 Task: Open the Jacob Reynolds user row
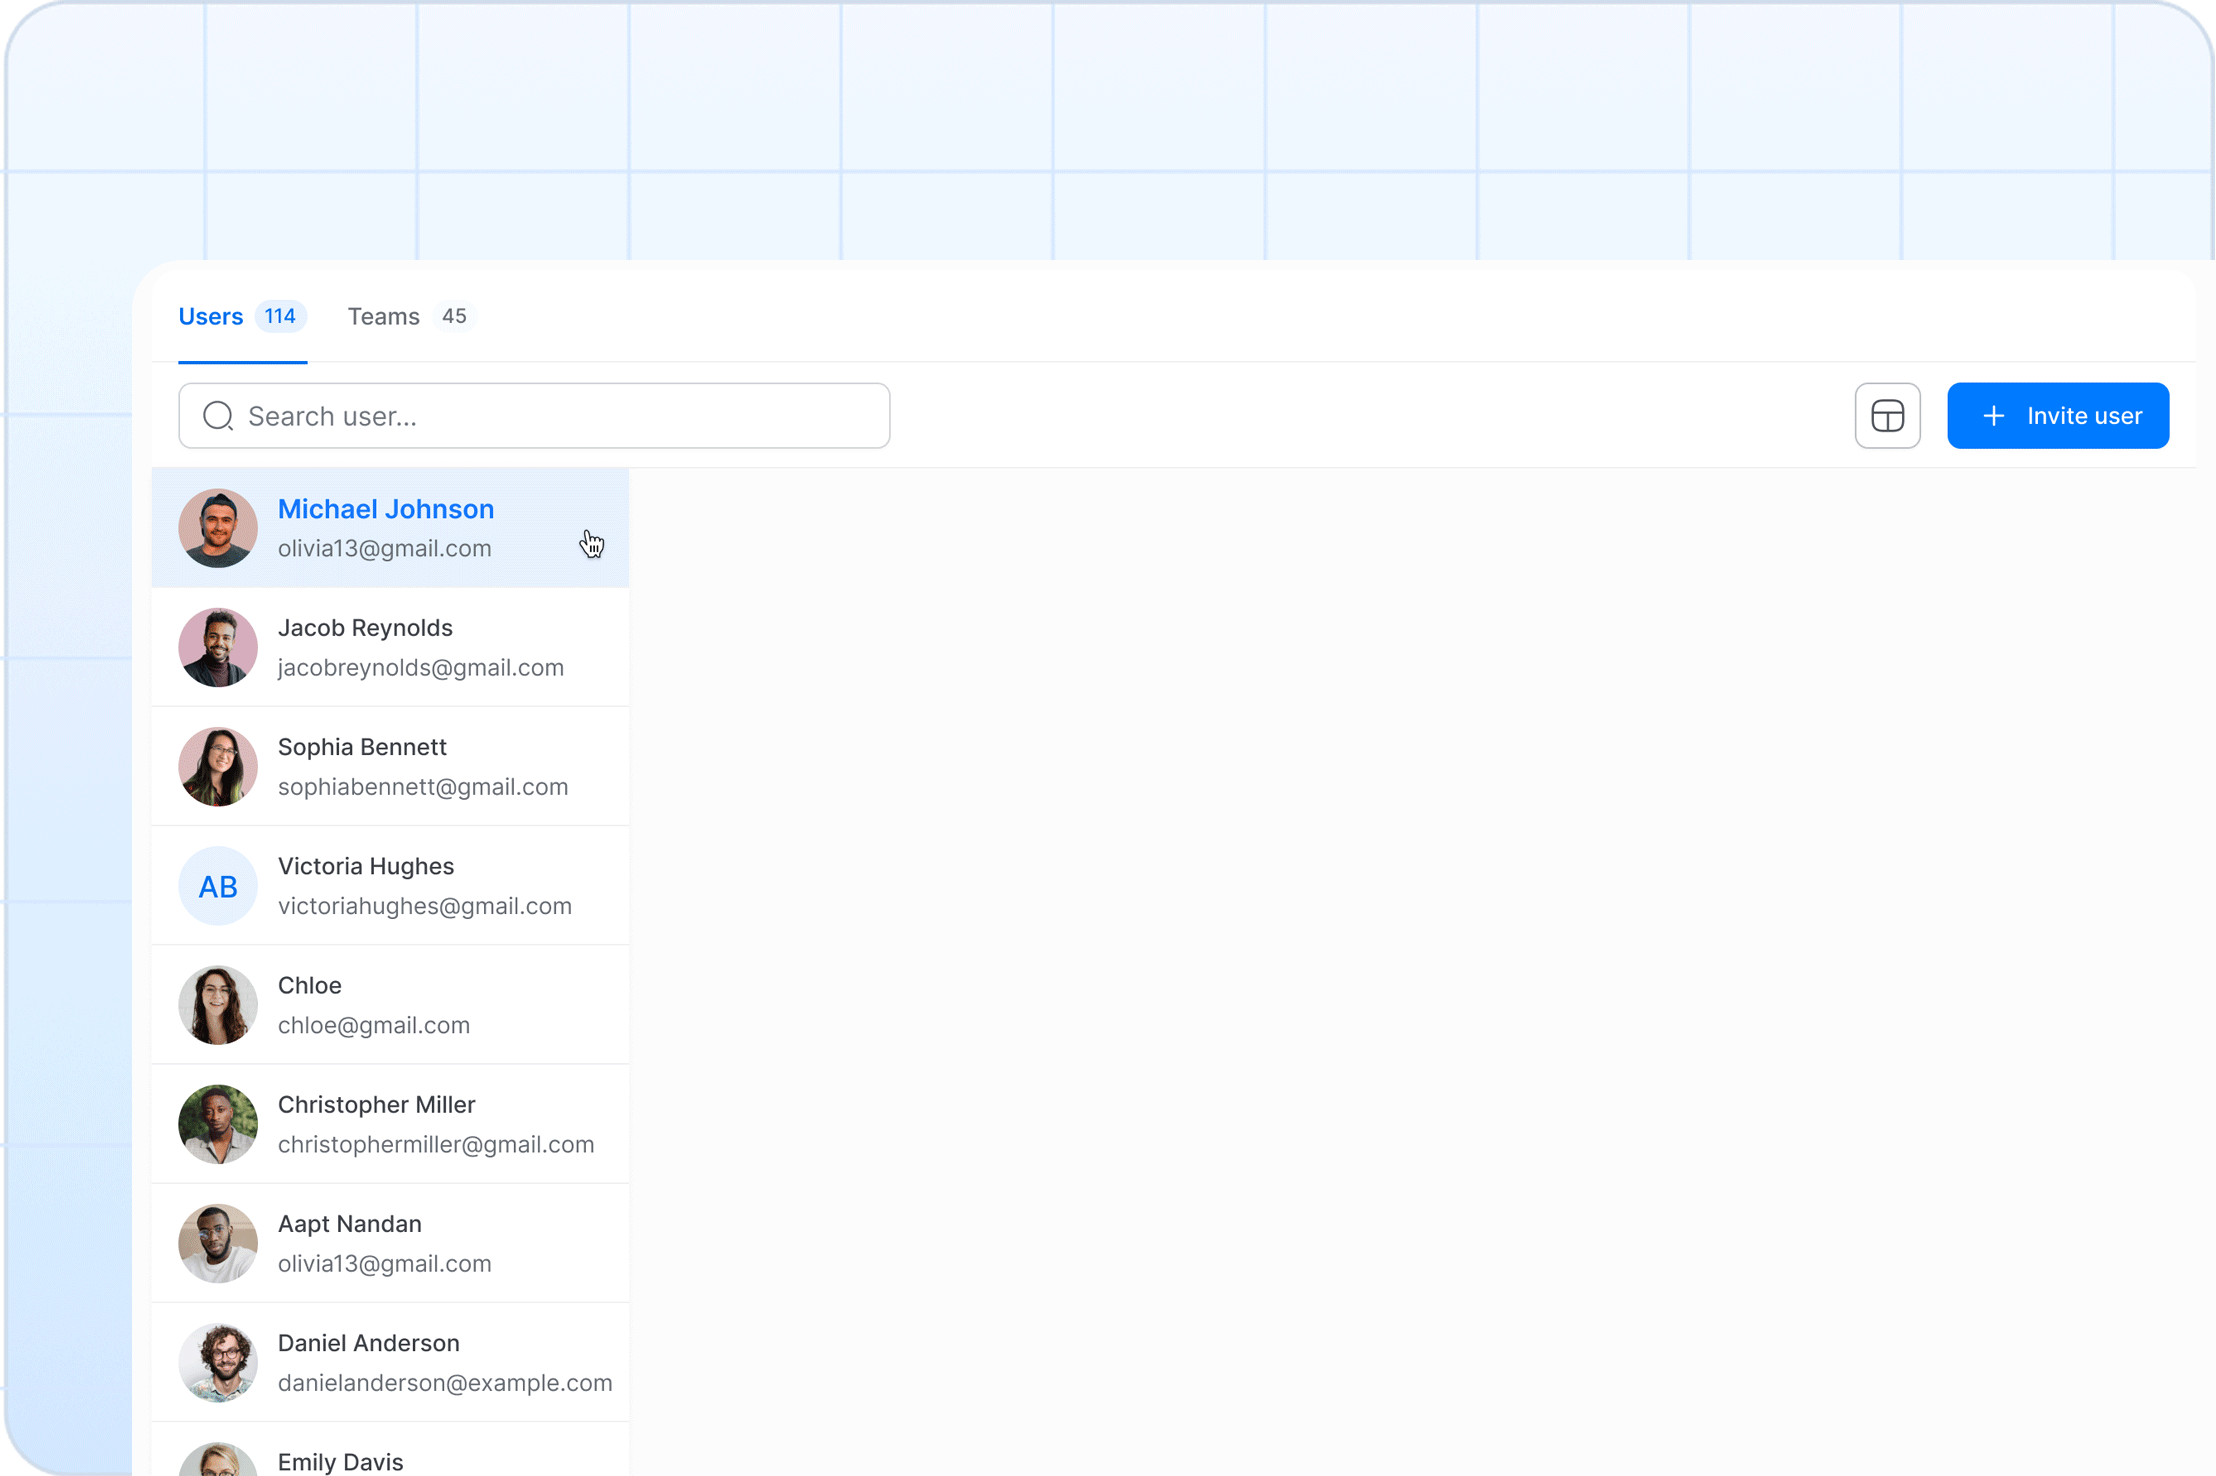point(391,647)
